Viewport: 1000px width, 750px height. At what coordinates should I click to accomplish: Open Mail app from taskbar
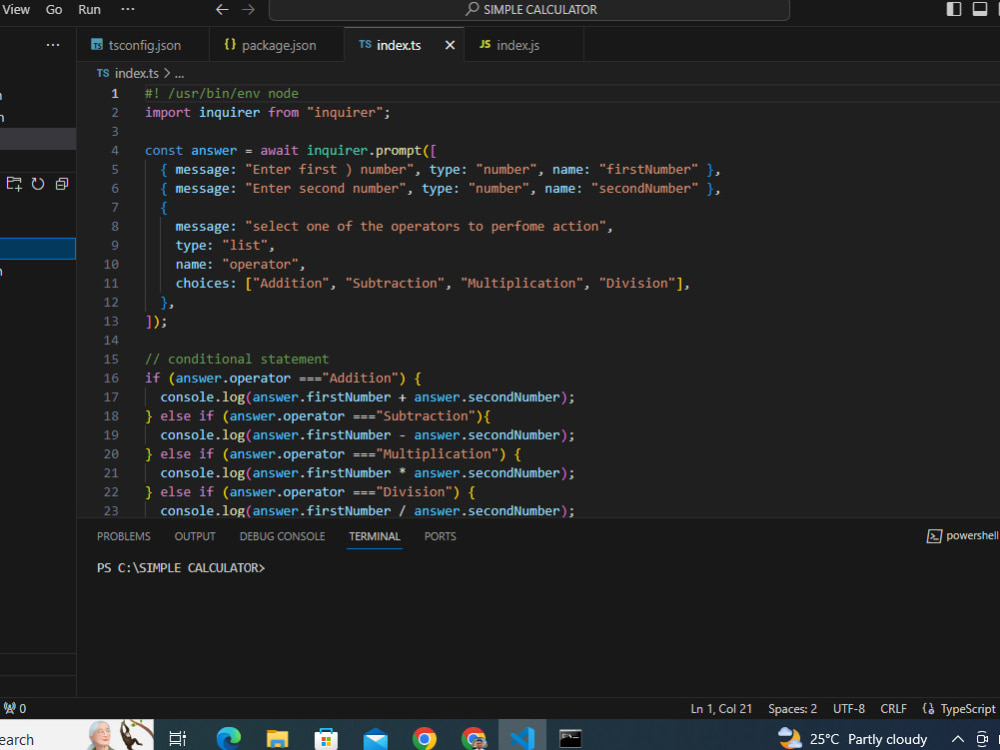(x=375, y=739)
